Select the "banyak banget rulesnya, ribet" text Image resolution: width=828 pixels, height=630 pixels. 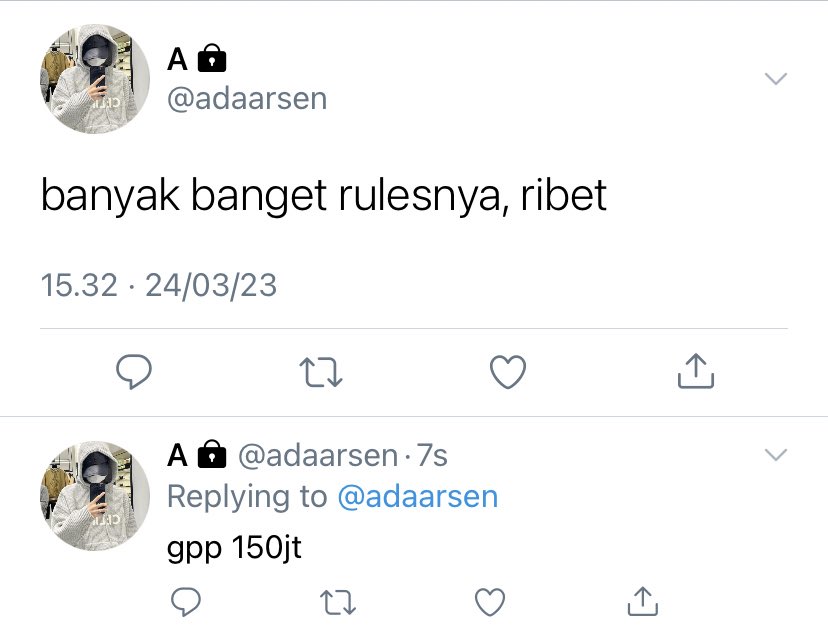click(324, 196)
